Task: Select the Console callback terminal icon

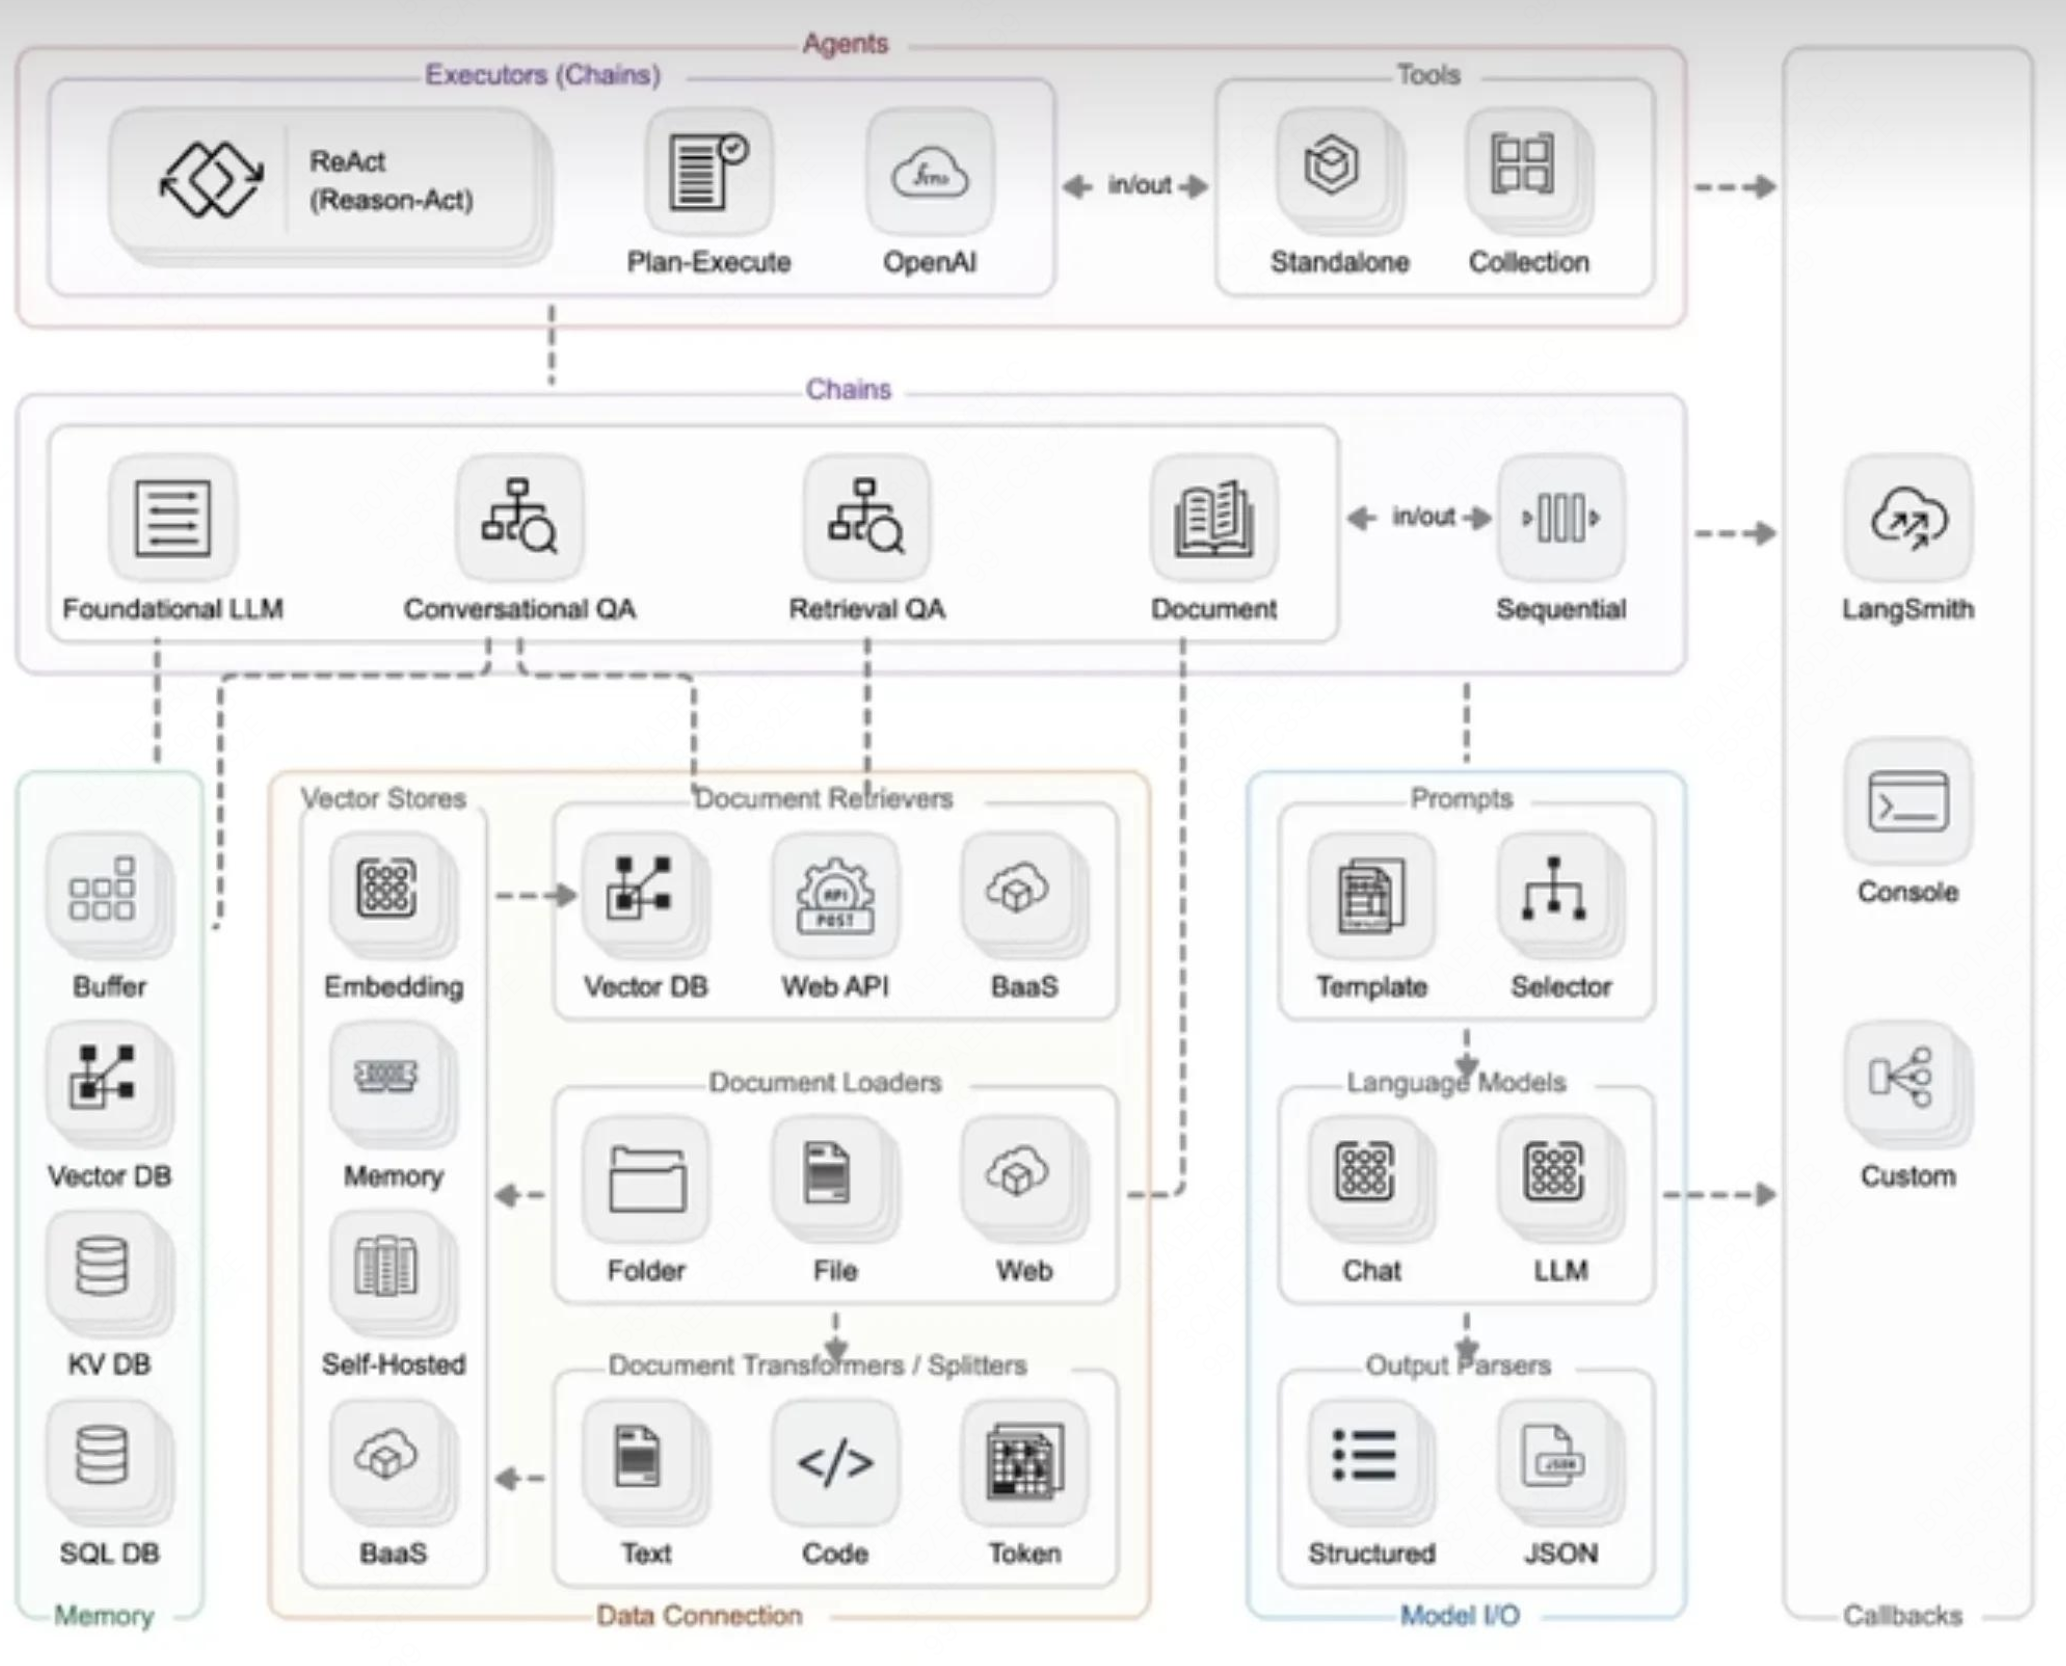Action: click(1908, 801)
